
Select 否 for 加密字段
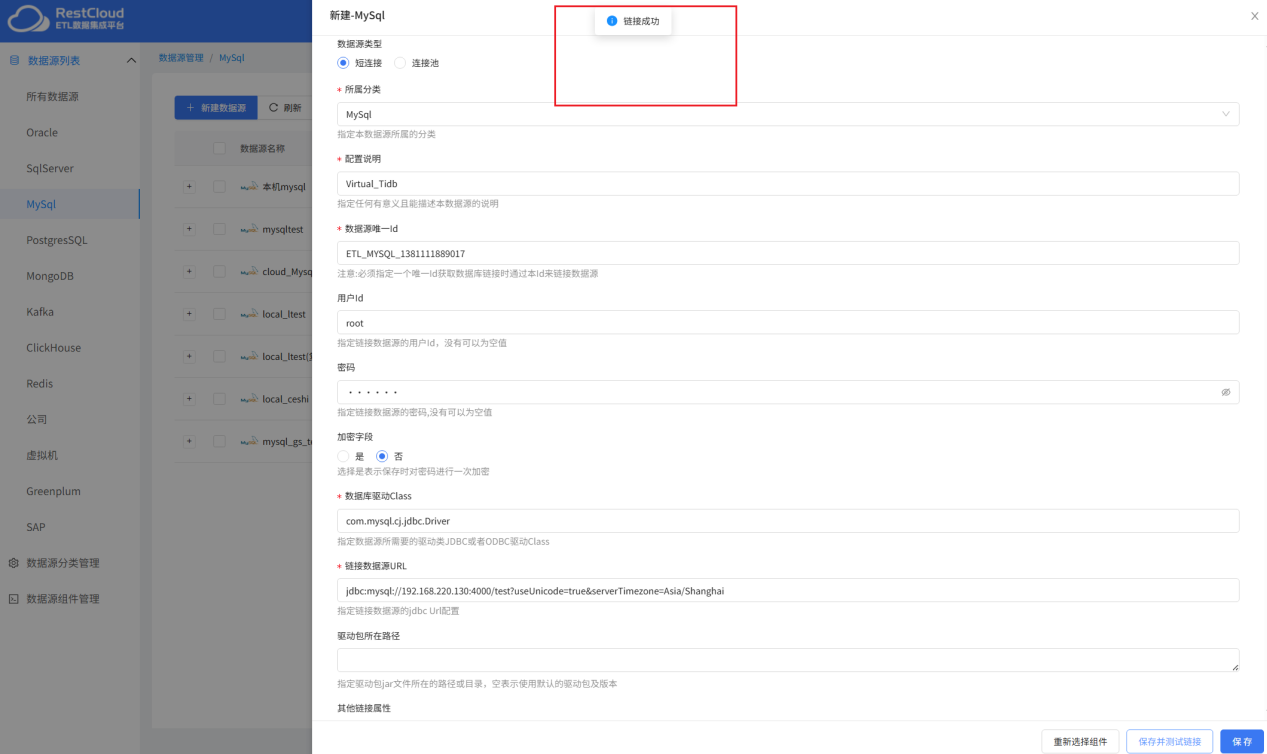pos(382,456)
